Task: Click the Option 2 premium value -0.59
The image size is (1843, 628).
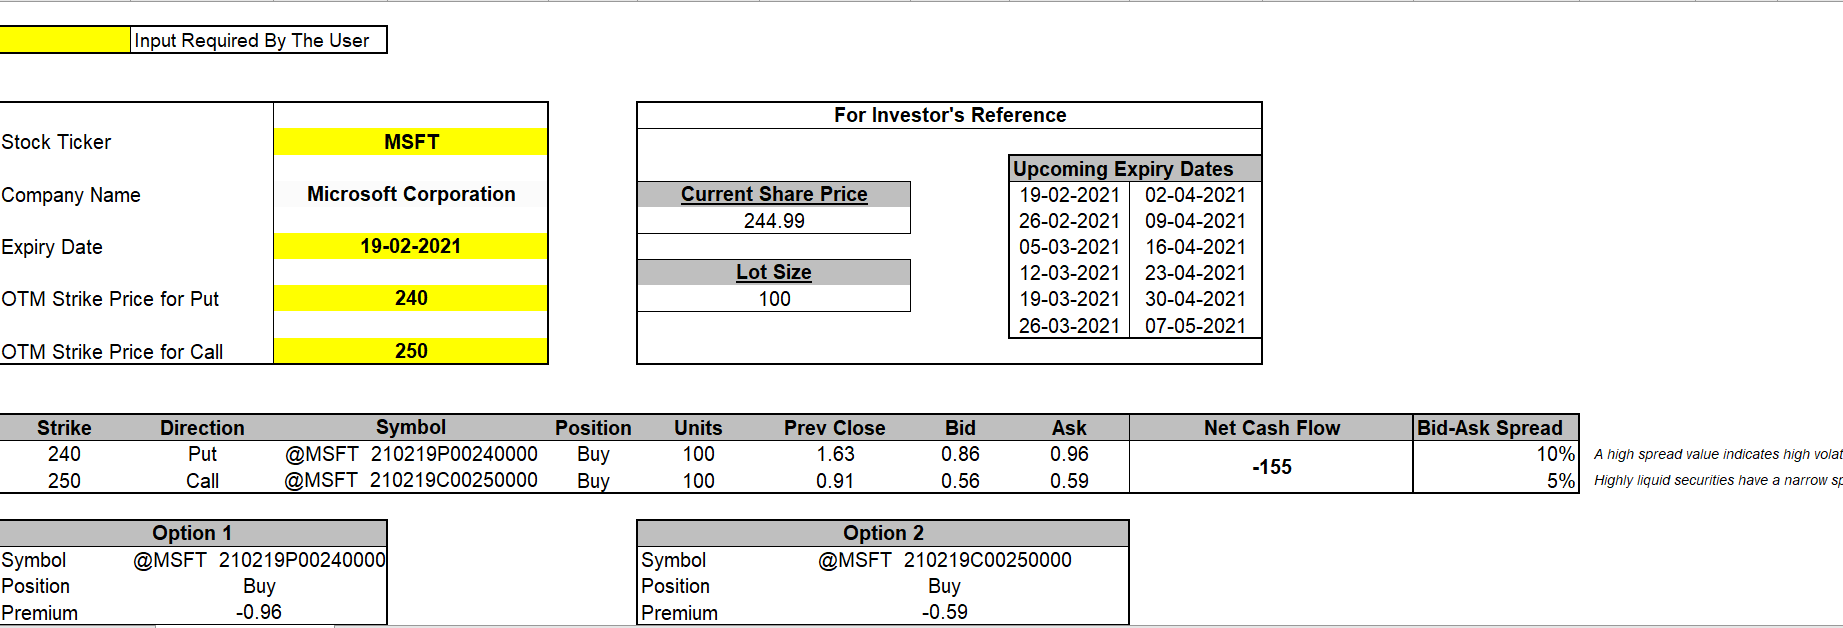Action: tap(944, 612)
